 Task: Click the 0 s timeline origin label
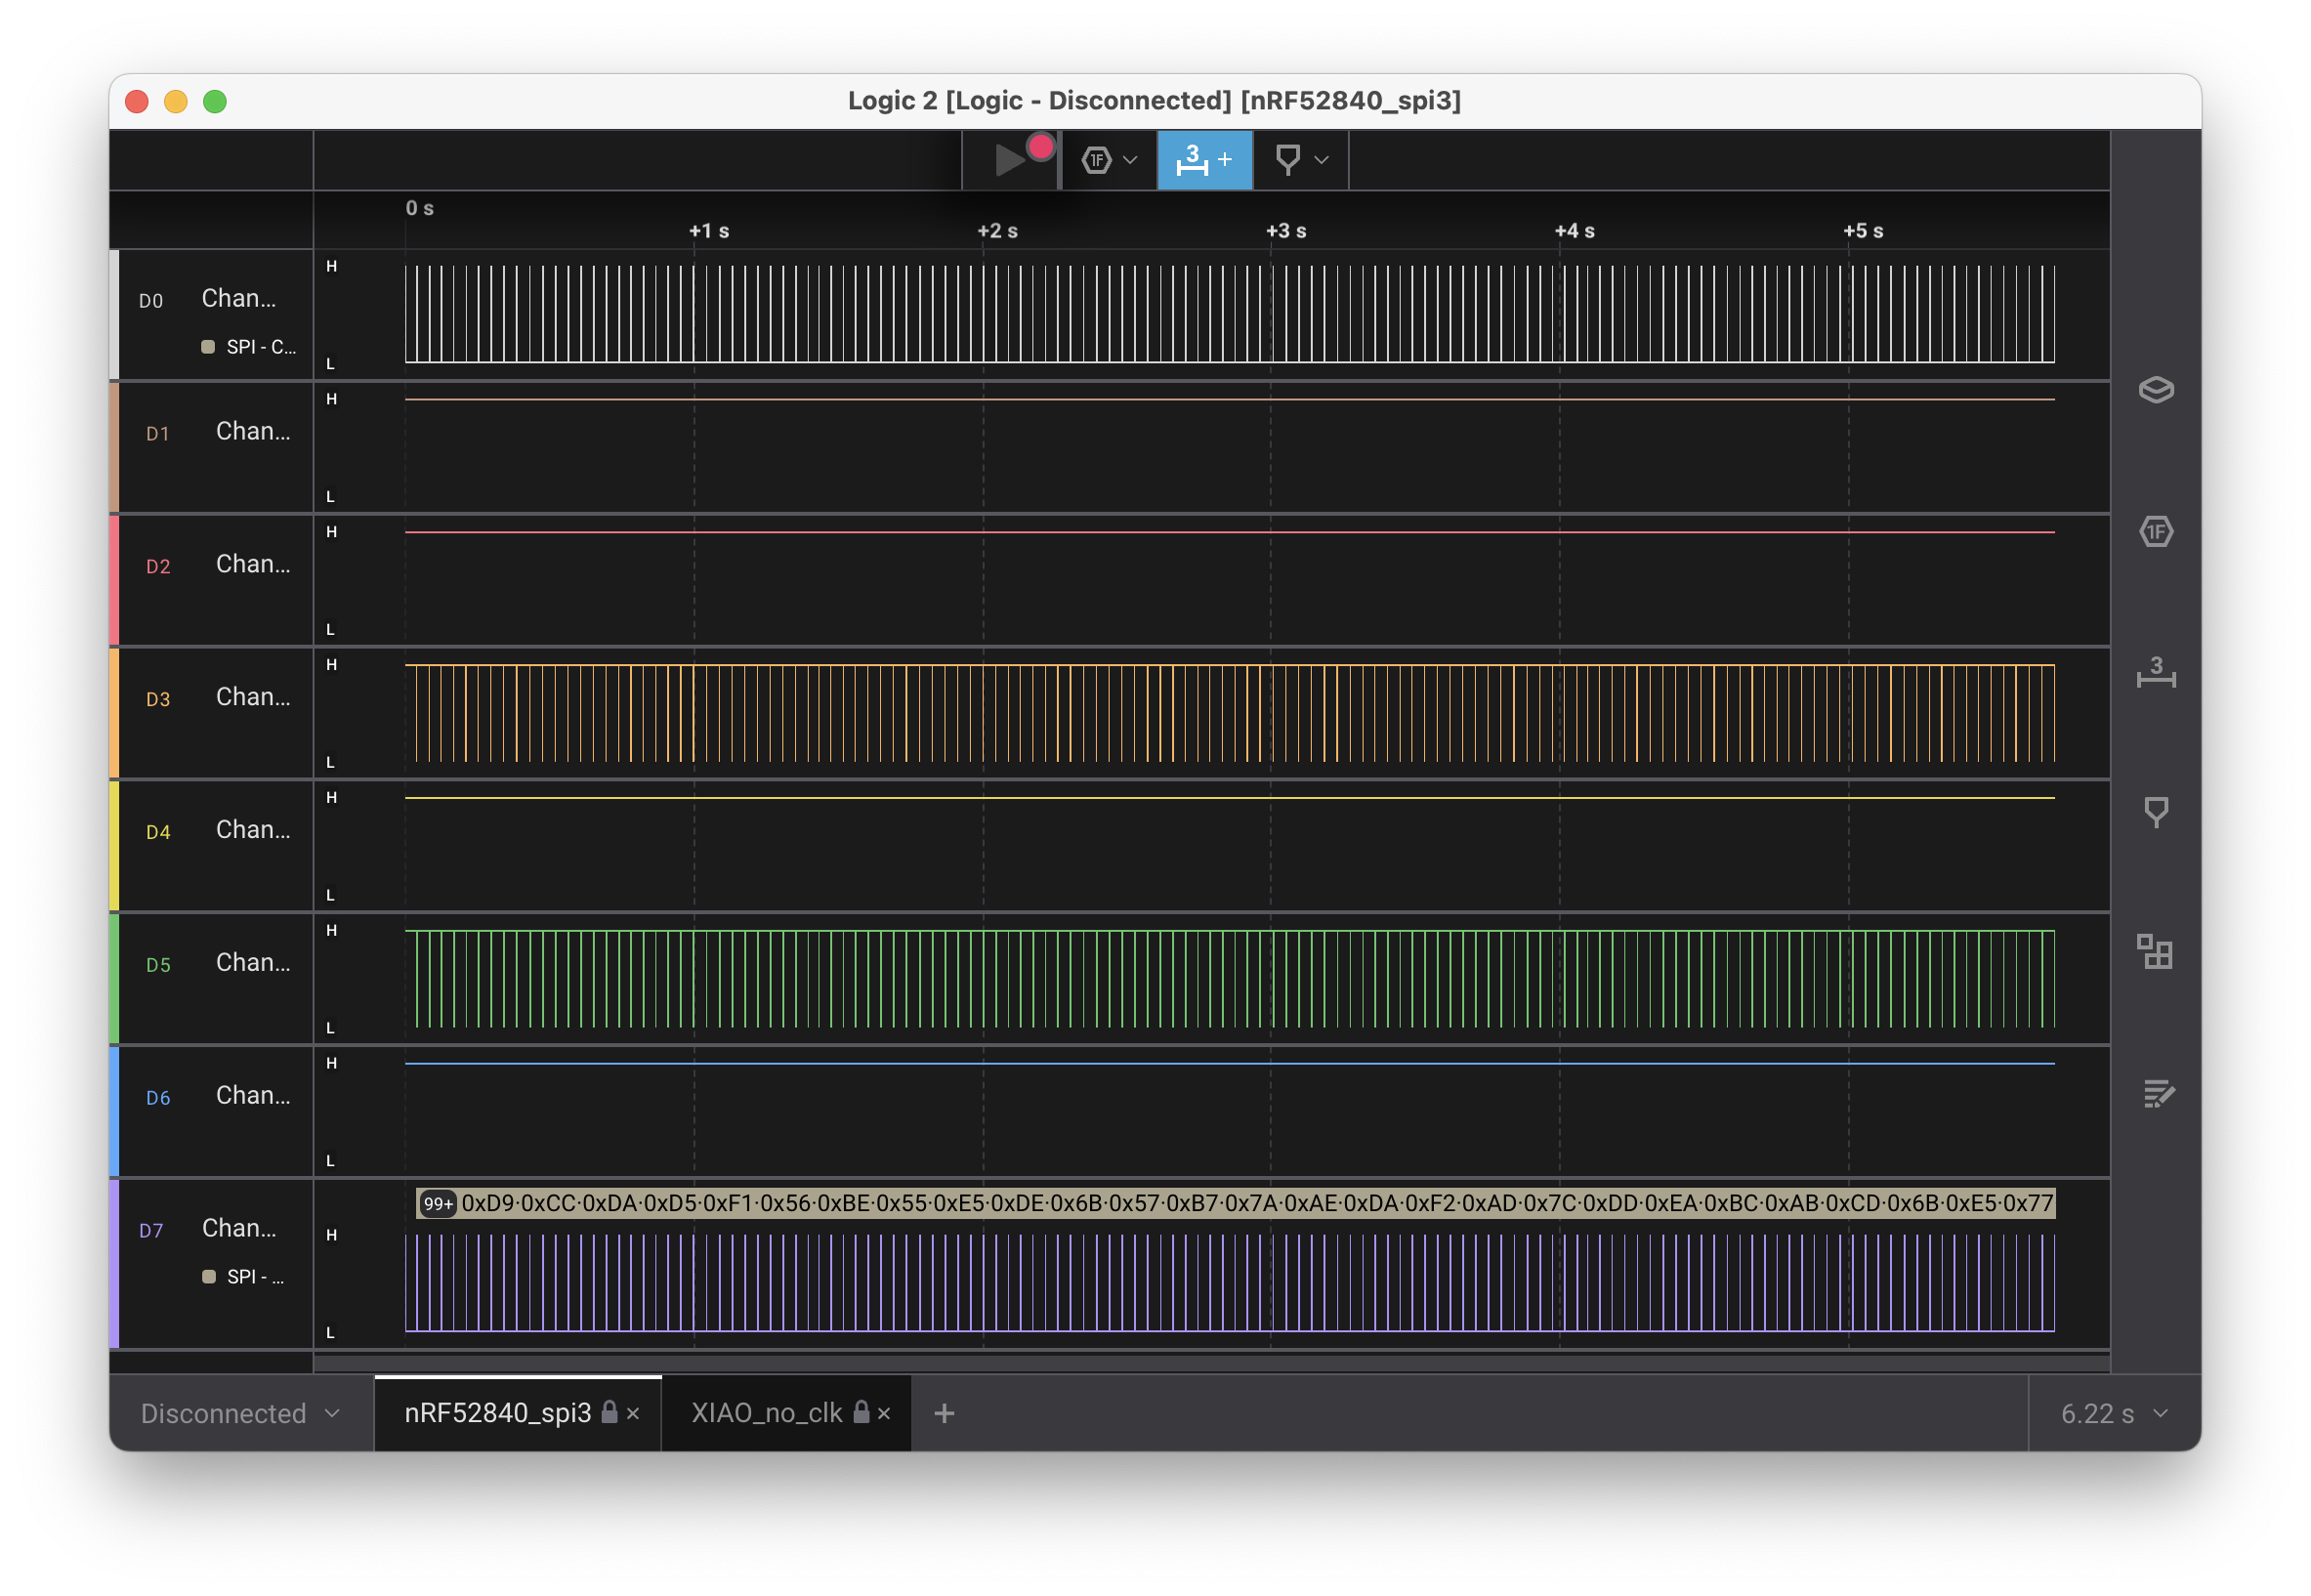tap(419, 208)
